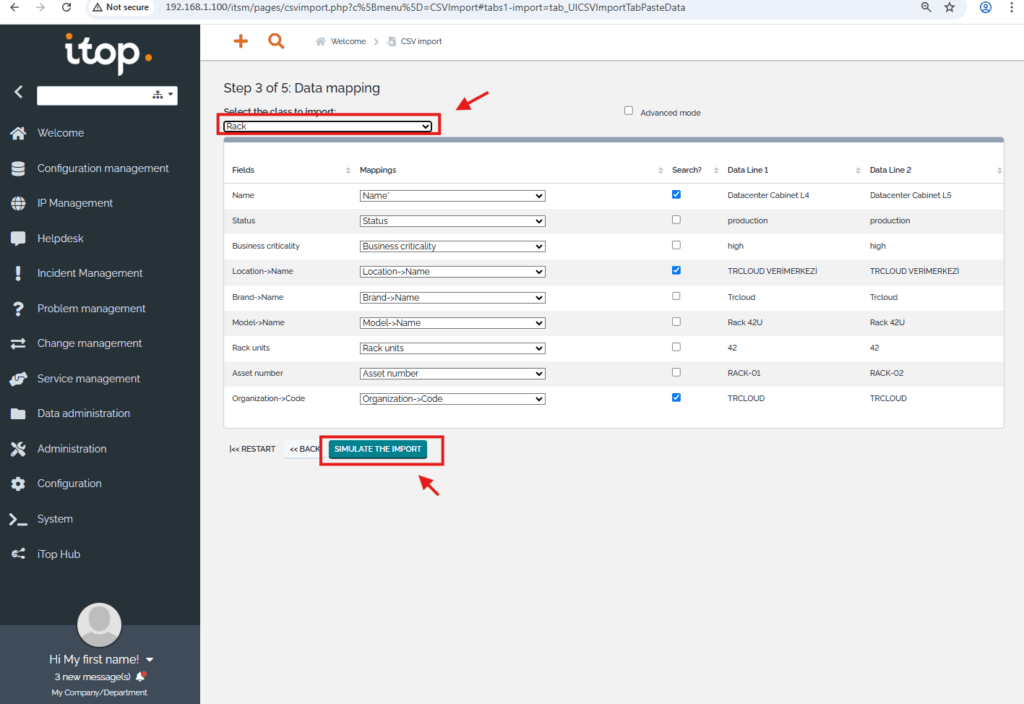Click browser reload icon
Screen dimensions: 1024x704
point(66,7)
